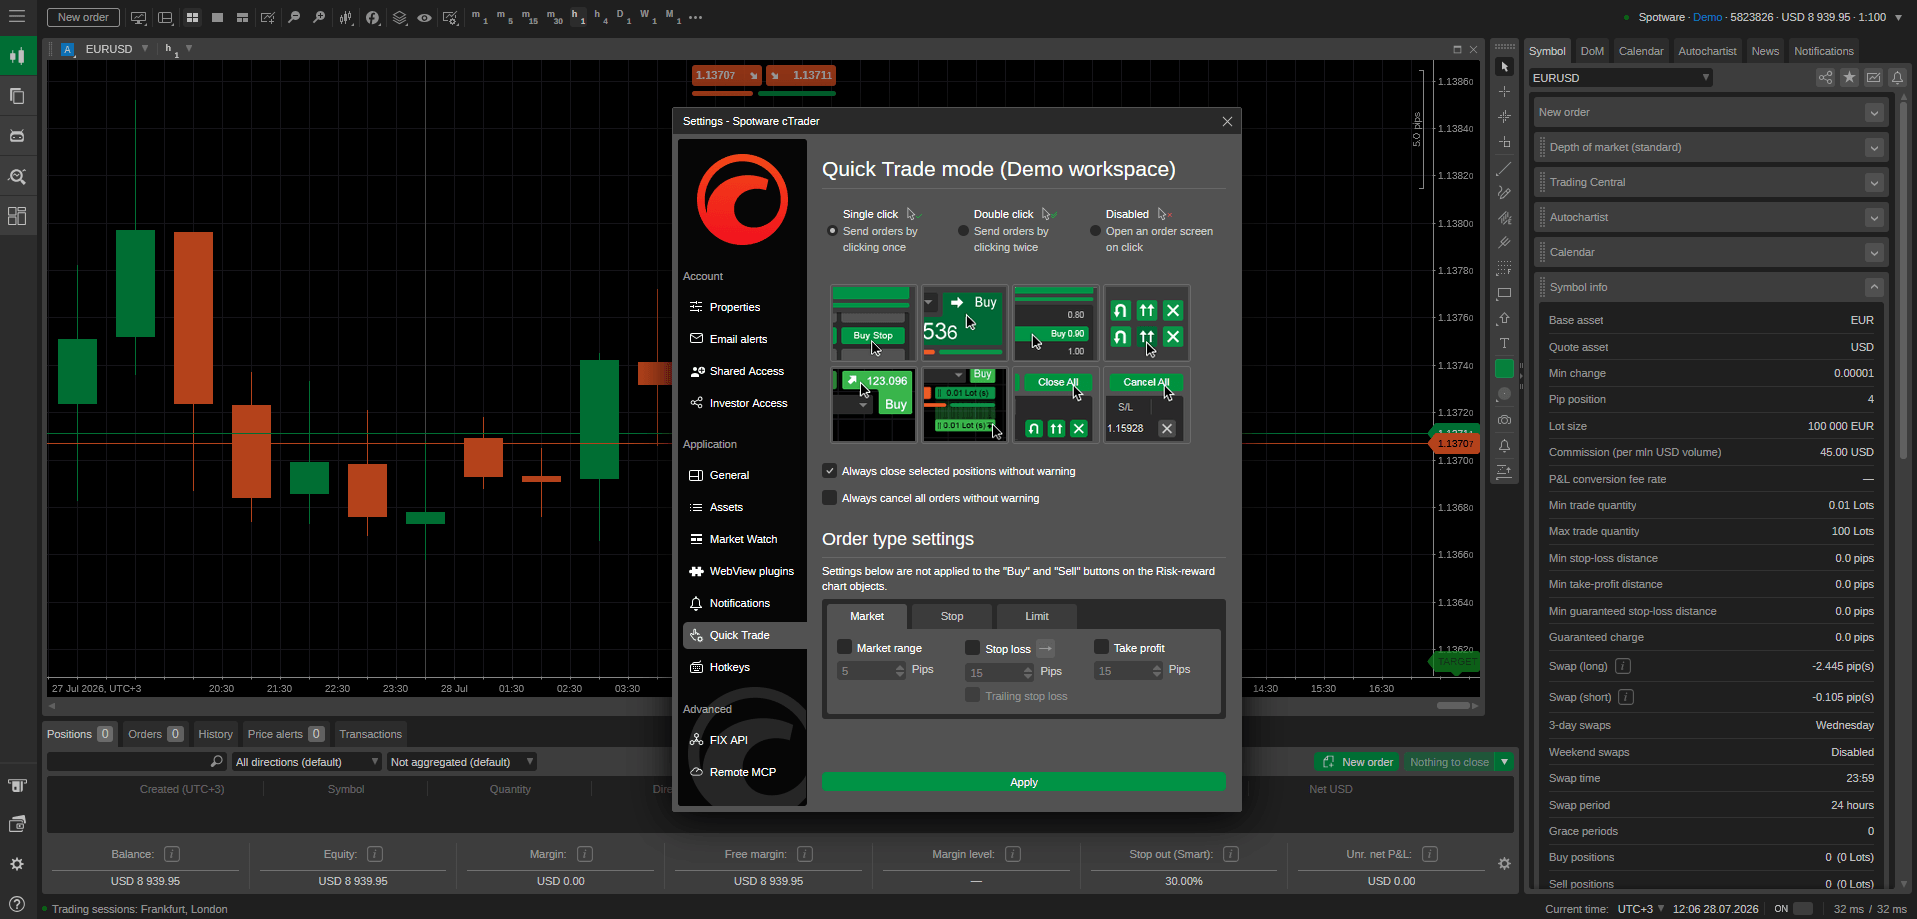Click New order button in top toolbar
1917x919 pixels.
83,17
